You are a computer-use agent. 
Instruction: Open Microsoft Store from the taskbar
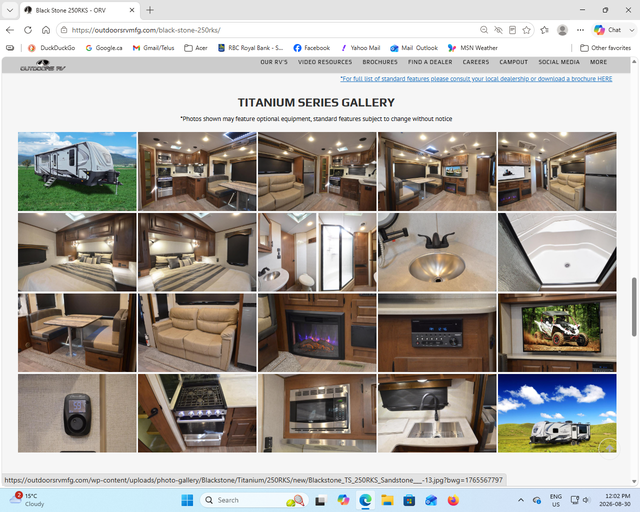409,500
